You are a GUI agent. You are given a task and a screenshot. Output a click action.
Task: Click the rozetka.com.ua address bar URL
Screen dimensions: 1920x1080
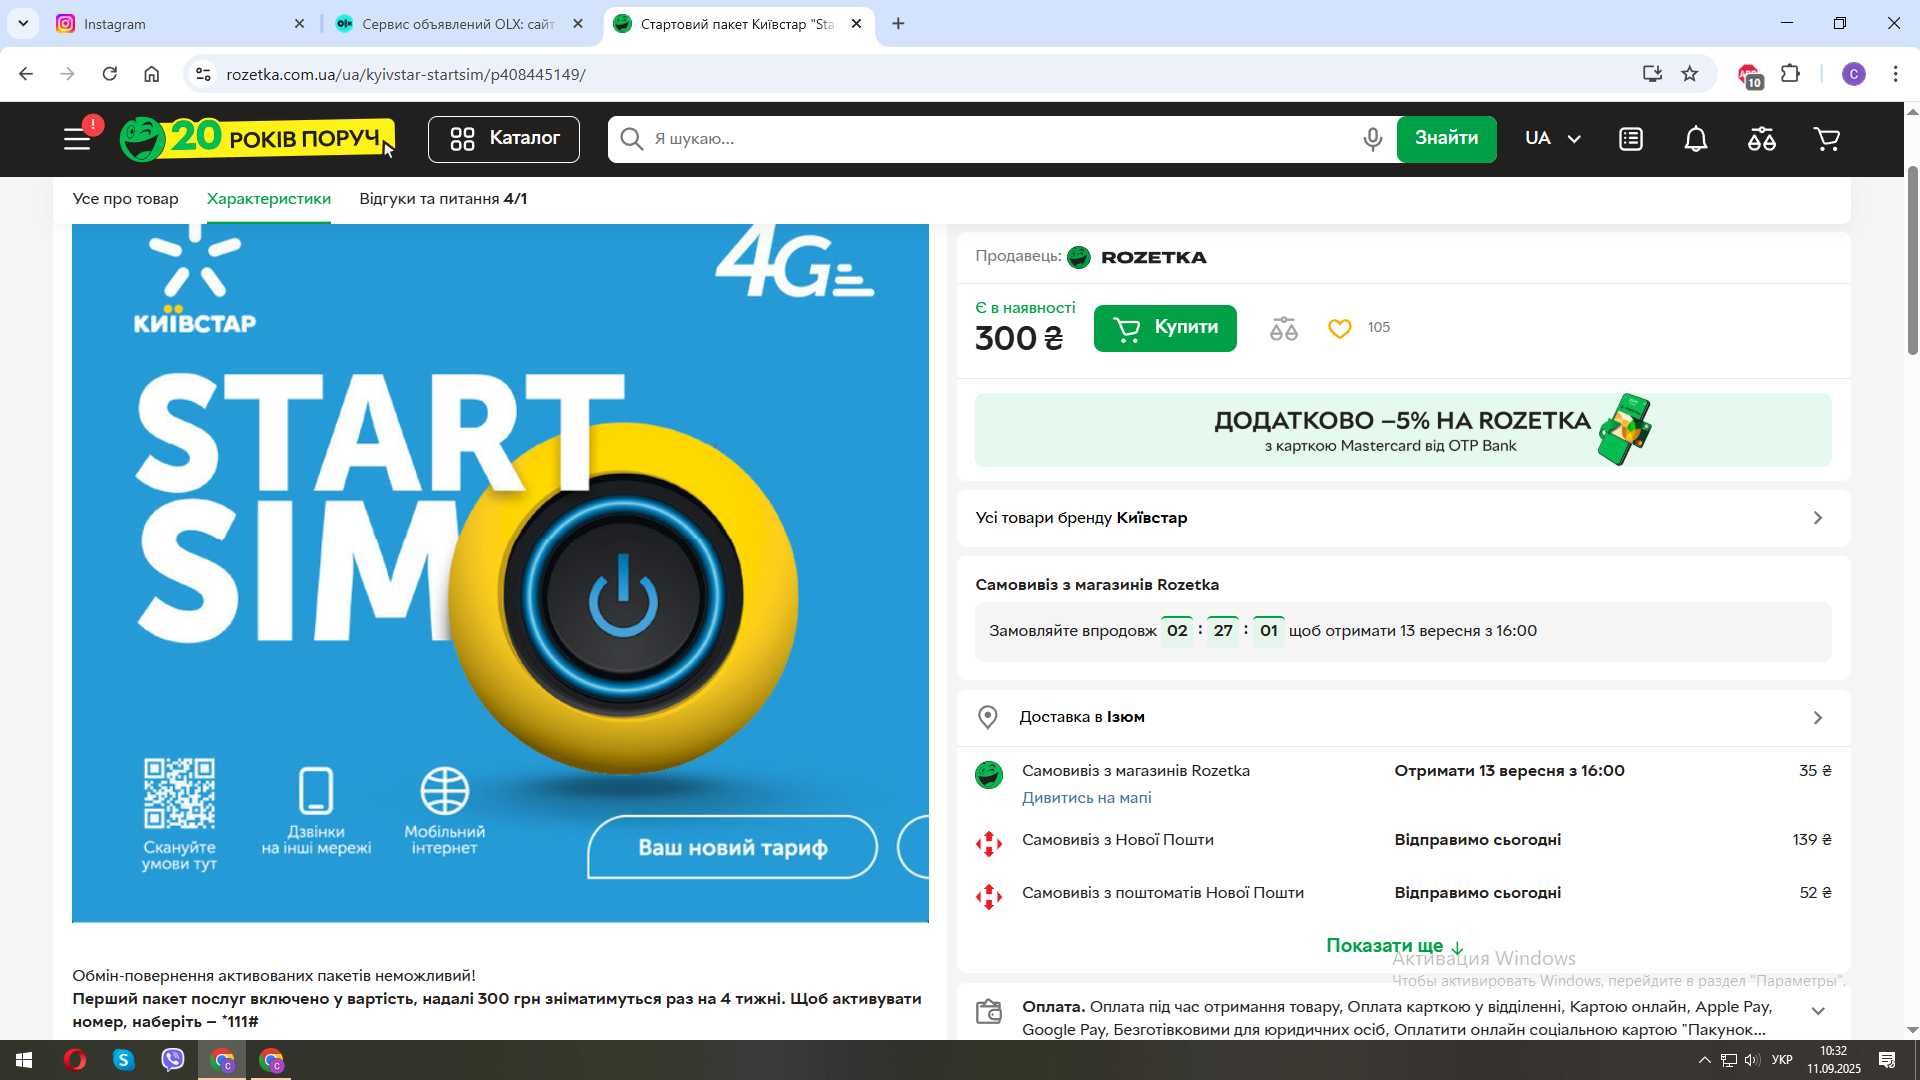pos(405,75)
